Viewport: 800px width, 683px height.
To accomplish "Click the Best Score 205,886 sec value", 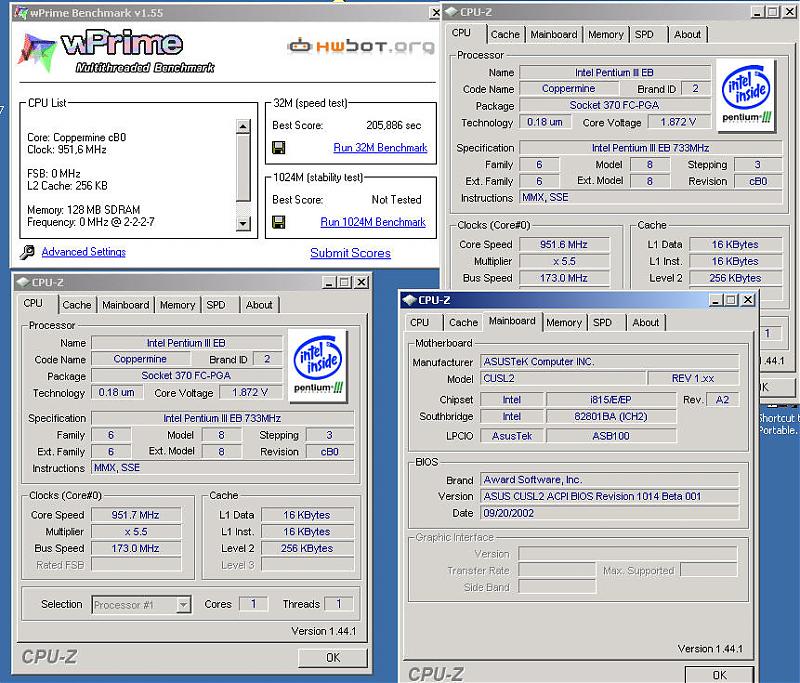I will tap(394, 125).
